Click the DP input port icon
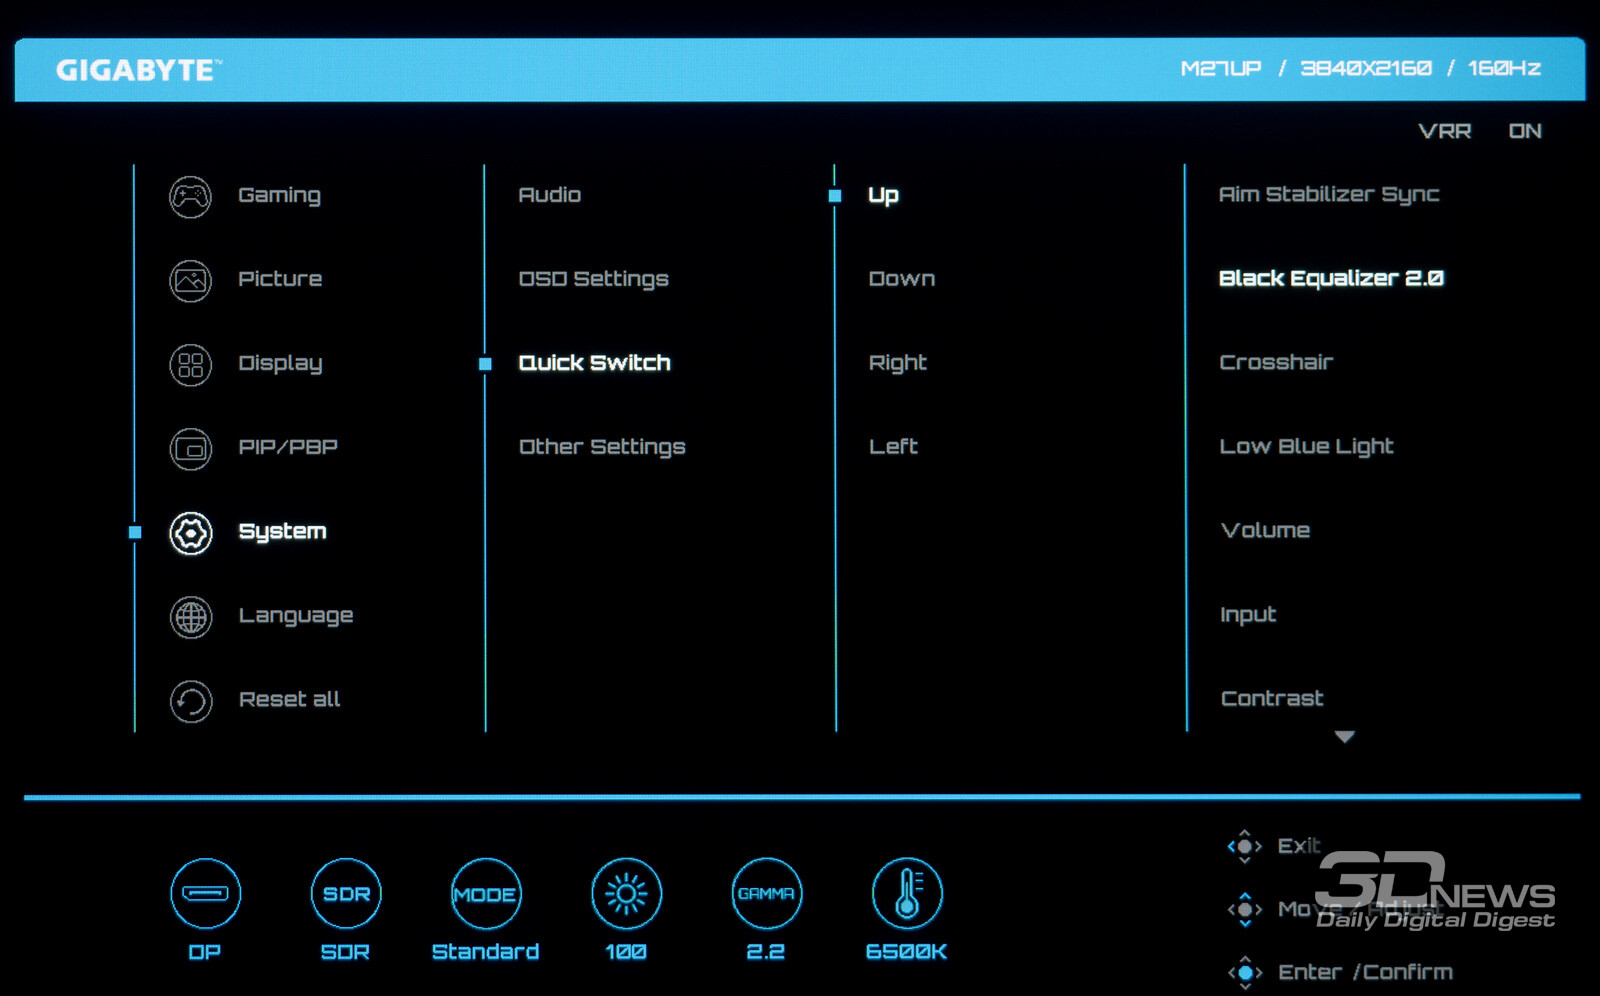 click(x=205, y=893)
